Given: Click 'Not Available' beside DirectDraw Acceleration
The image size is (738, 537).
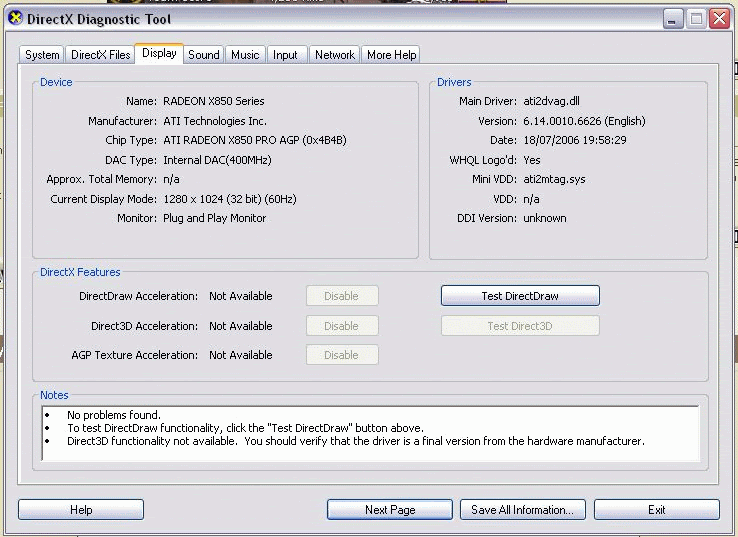Looking at the screenshot, I should [x=241, y=296].
